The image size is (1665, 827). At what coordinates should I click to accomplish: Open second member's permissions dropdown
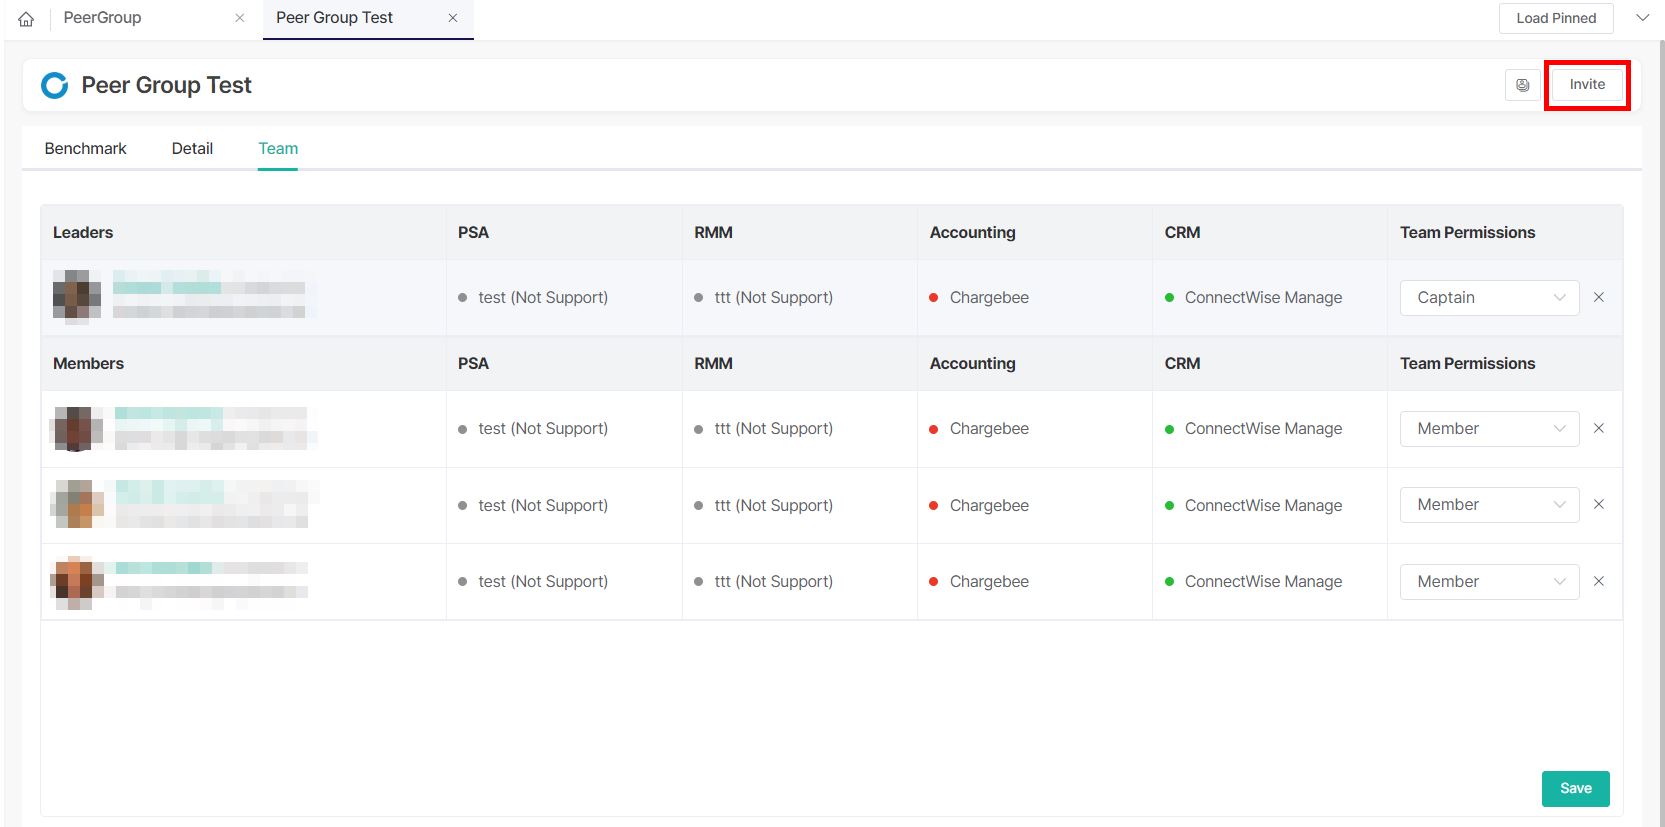[1489, 505]
